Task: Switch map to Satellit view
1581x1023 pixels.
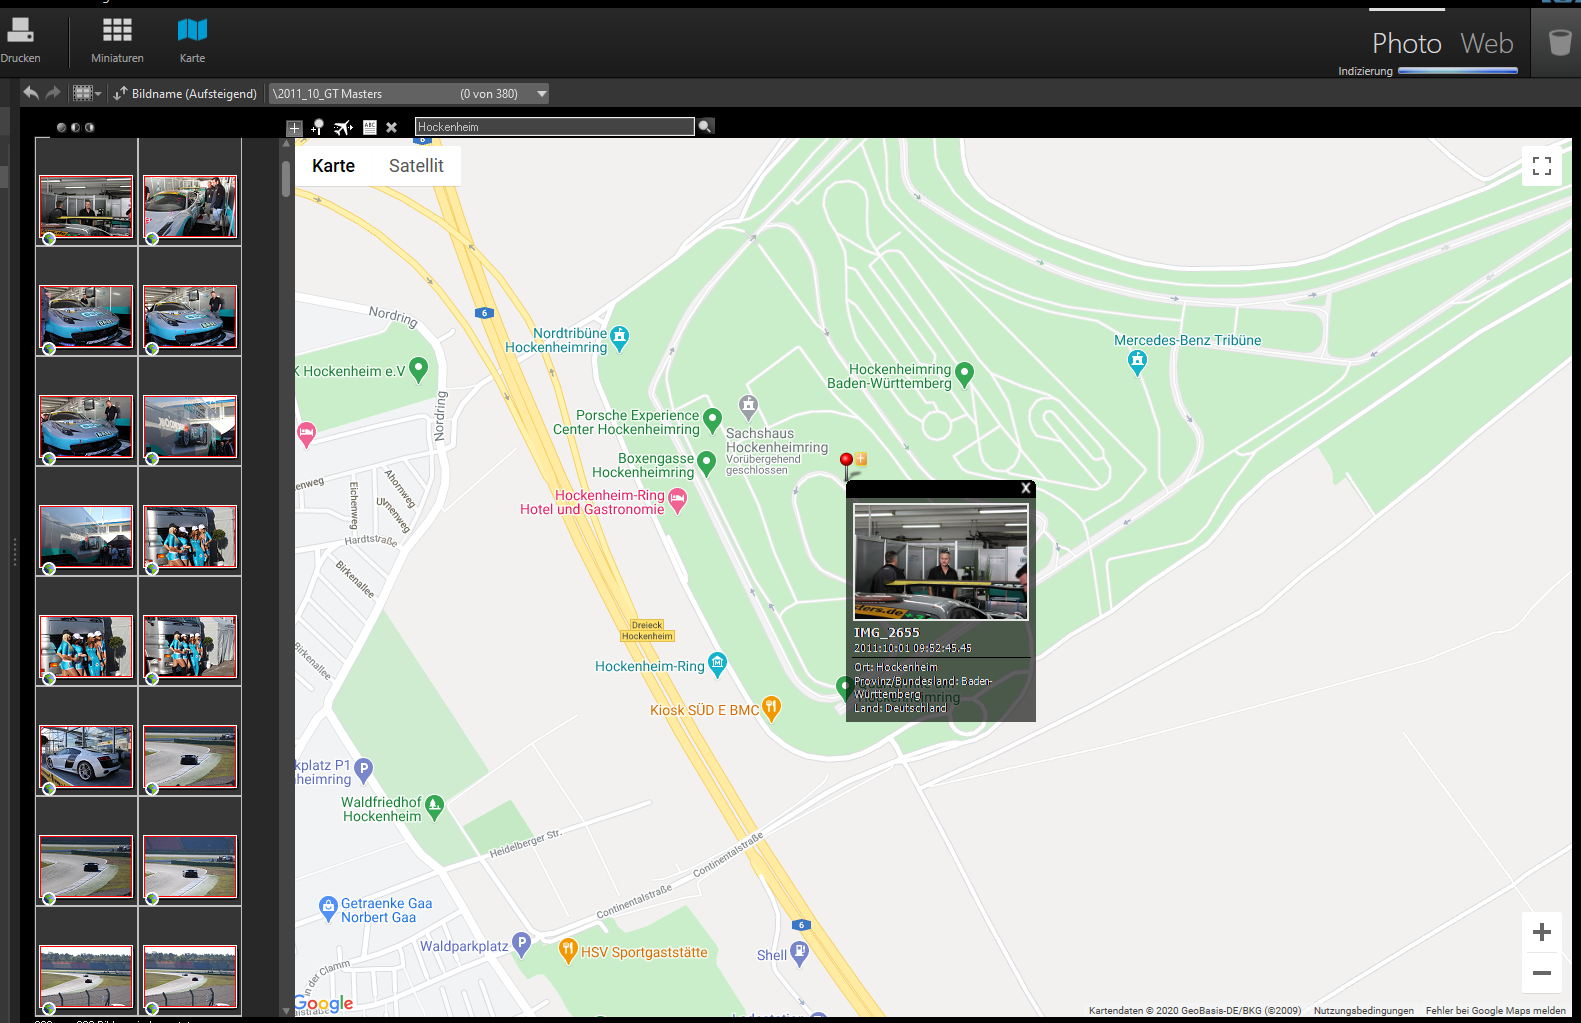Action: click(416, 166)
